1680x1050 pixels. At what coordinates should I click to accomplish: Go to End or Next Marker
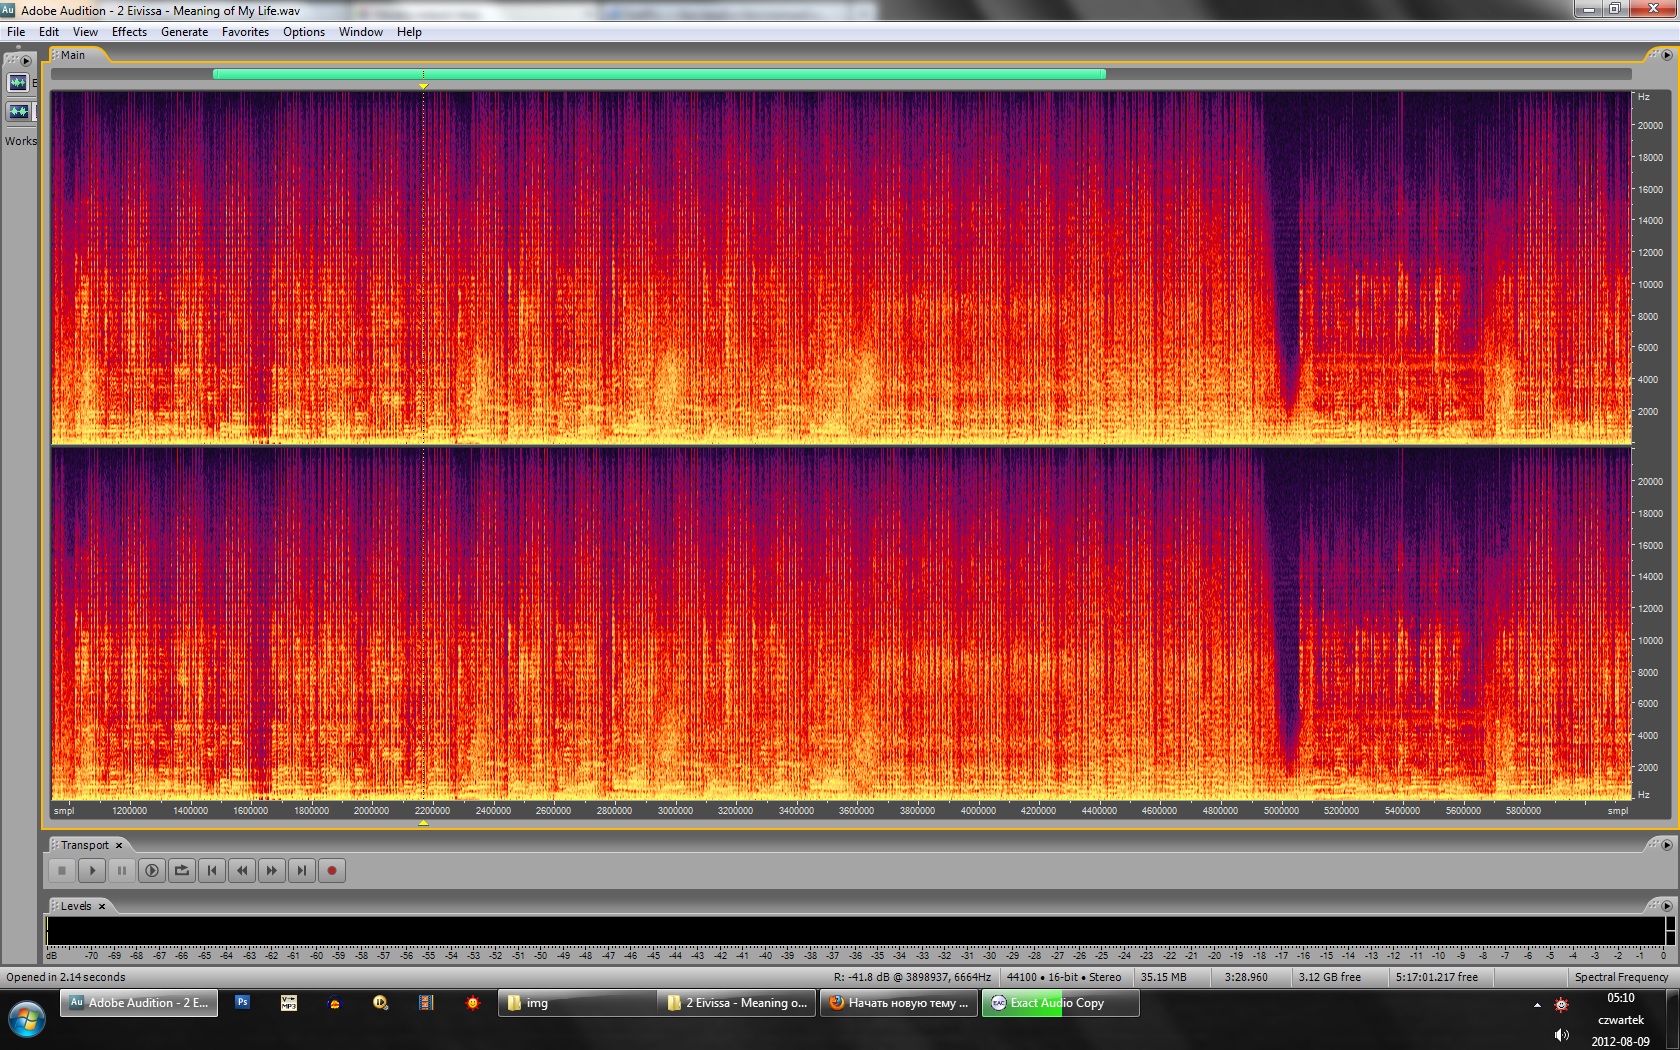point(302,871)
